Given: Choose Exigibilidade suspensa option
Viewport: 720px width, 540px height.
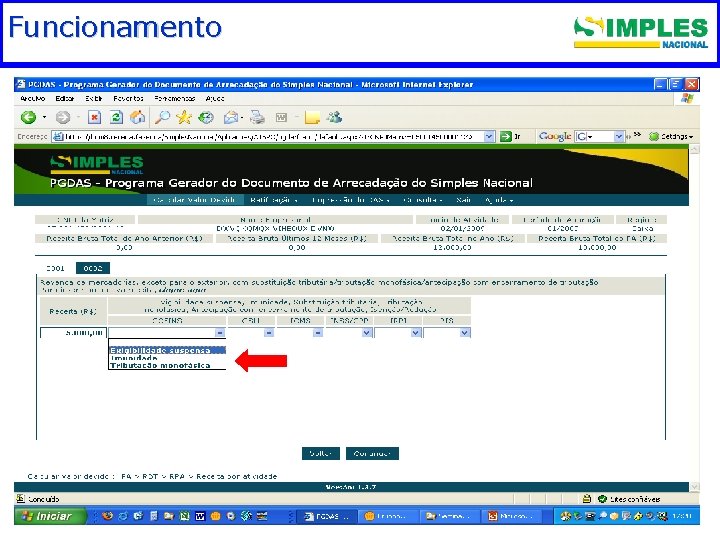Looking at the screenshot, I should coord(167,350).
